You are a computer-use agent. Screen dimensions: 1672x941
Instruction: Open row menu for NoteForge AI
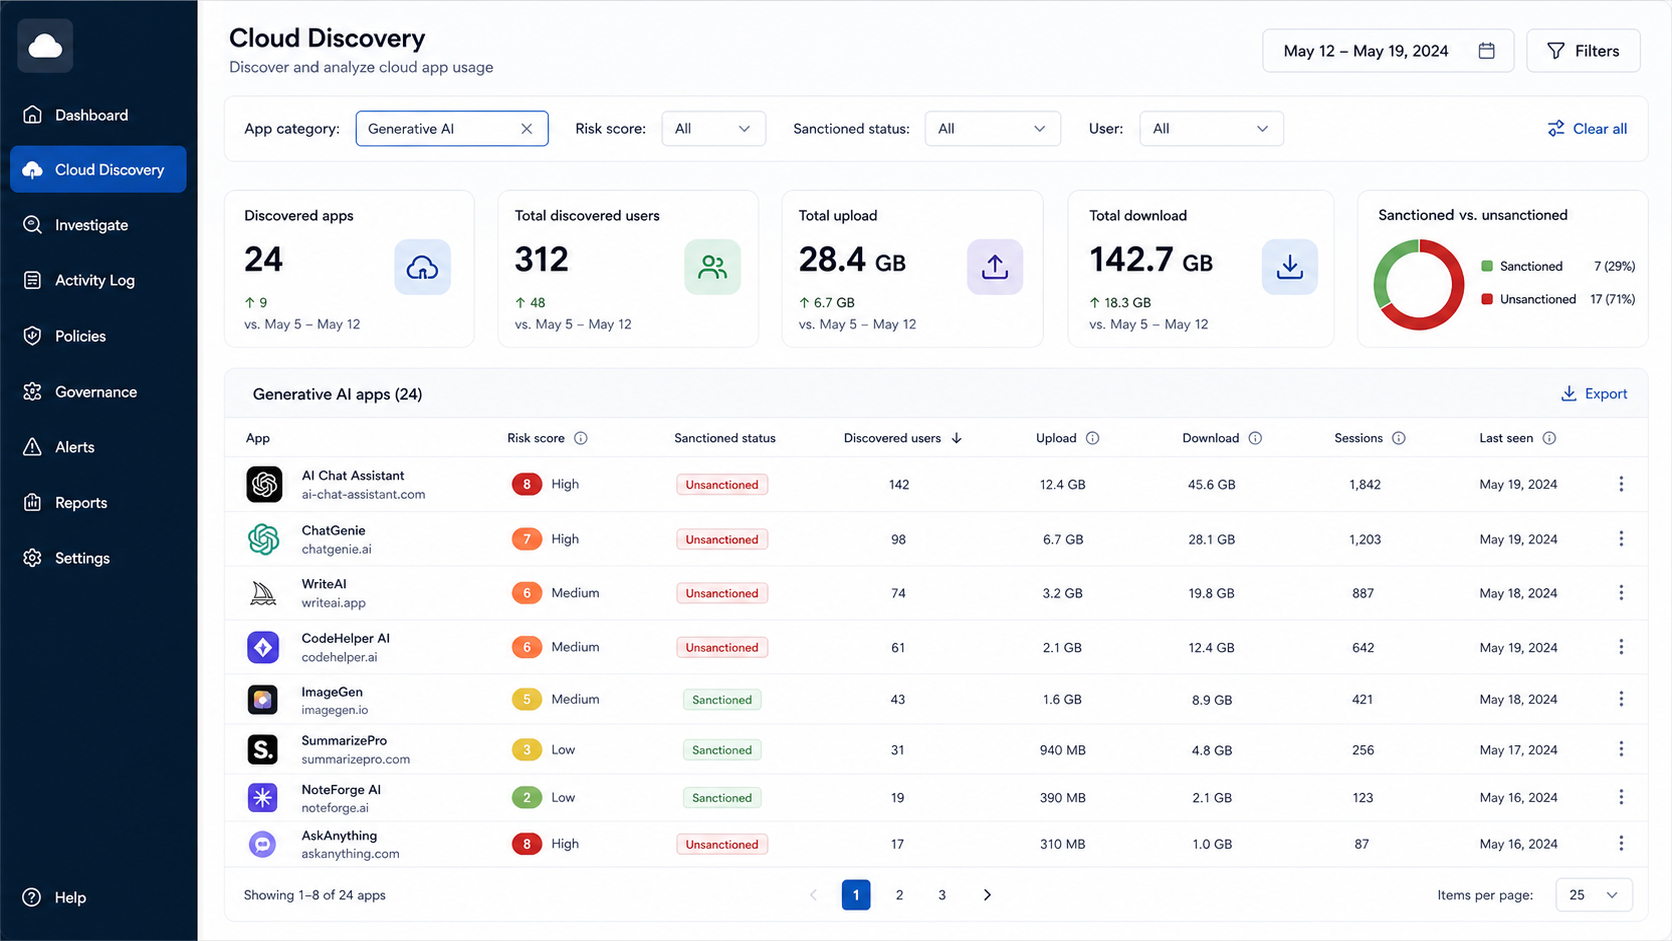(x=1621, y=797)
